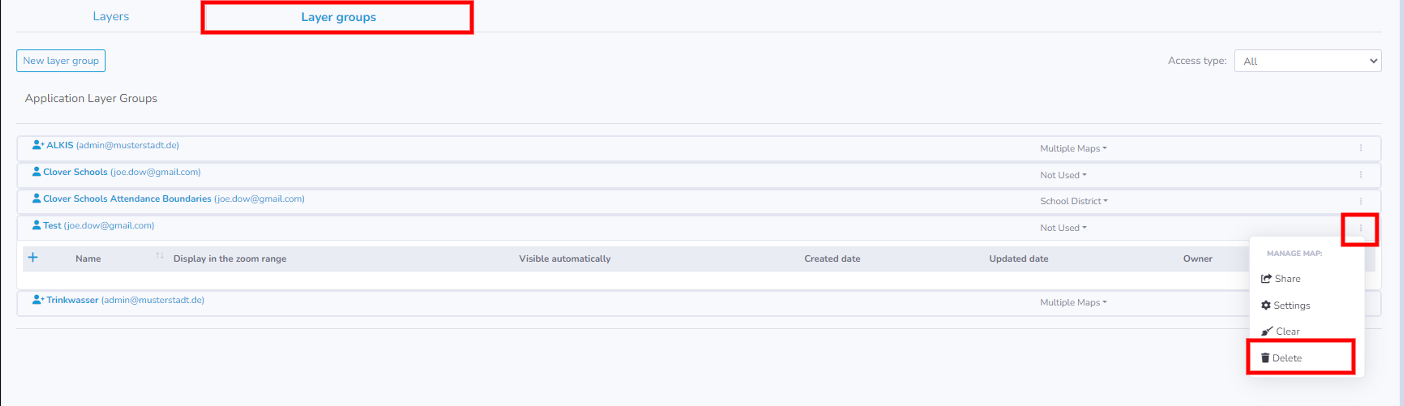
Task: Expand Not Used dropdown in Test row
Action: click(x=1063, y=228)
